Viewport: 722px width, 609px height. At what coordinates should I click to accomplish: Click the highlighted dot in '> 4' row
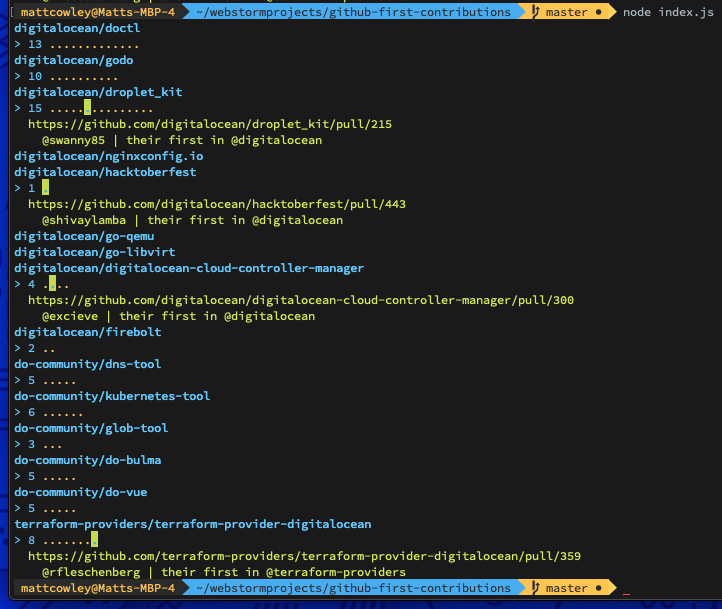point(52,283)
